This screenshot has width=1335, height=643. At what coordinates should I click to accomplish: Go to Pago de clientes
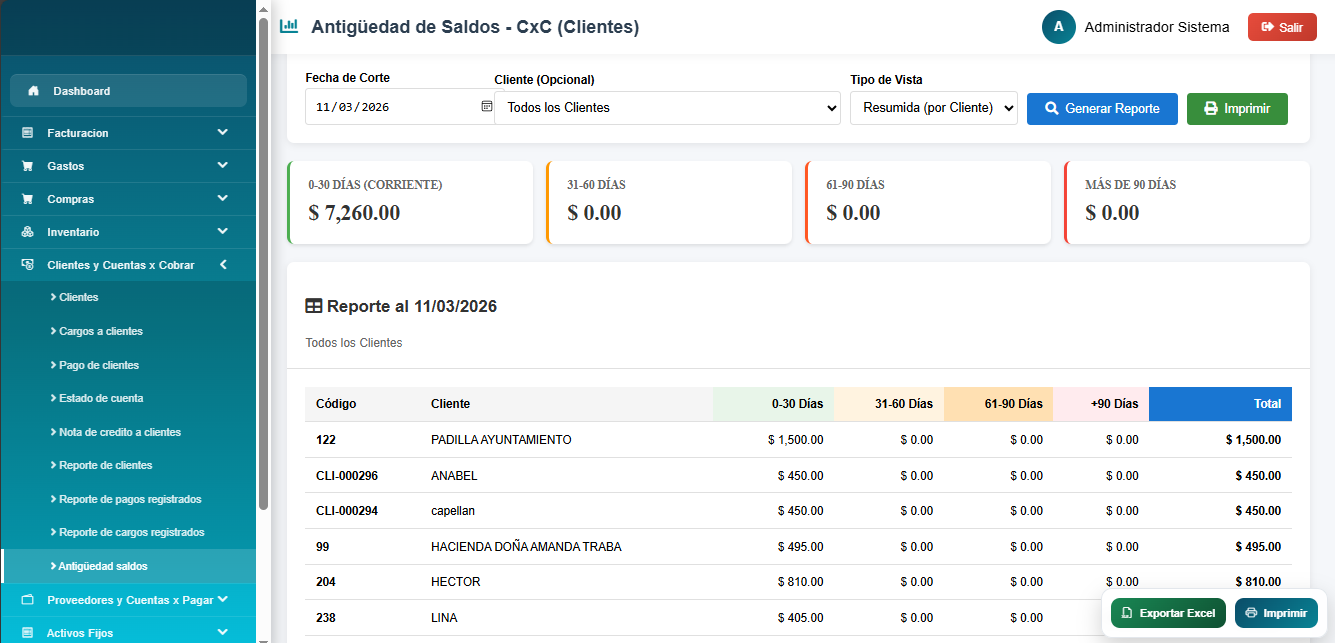coord(99,365)
